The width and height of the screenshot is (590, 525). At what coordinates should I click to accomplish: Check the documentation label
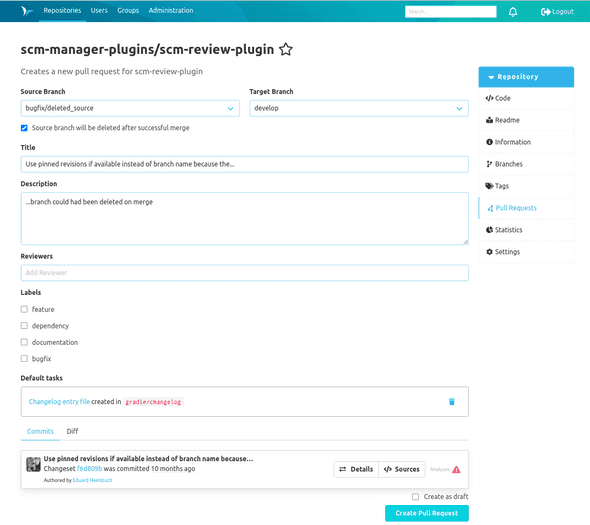point(24,342)
